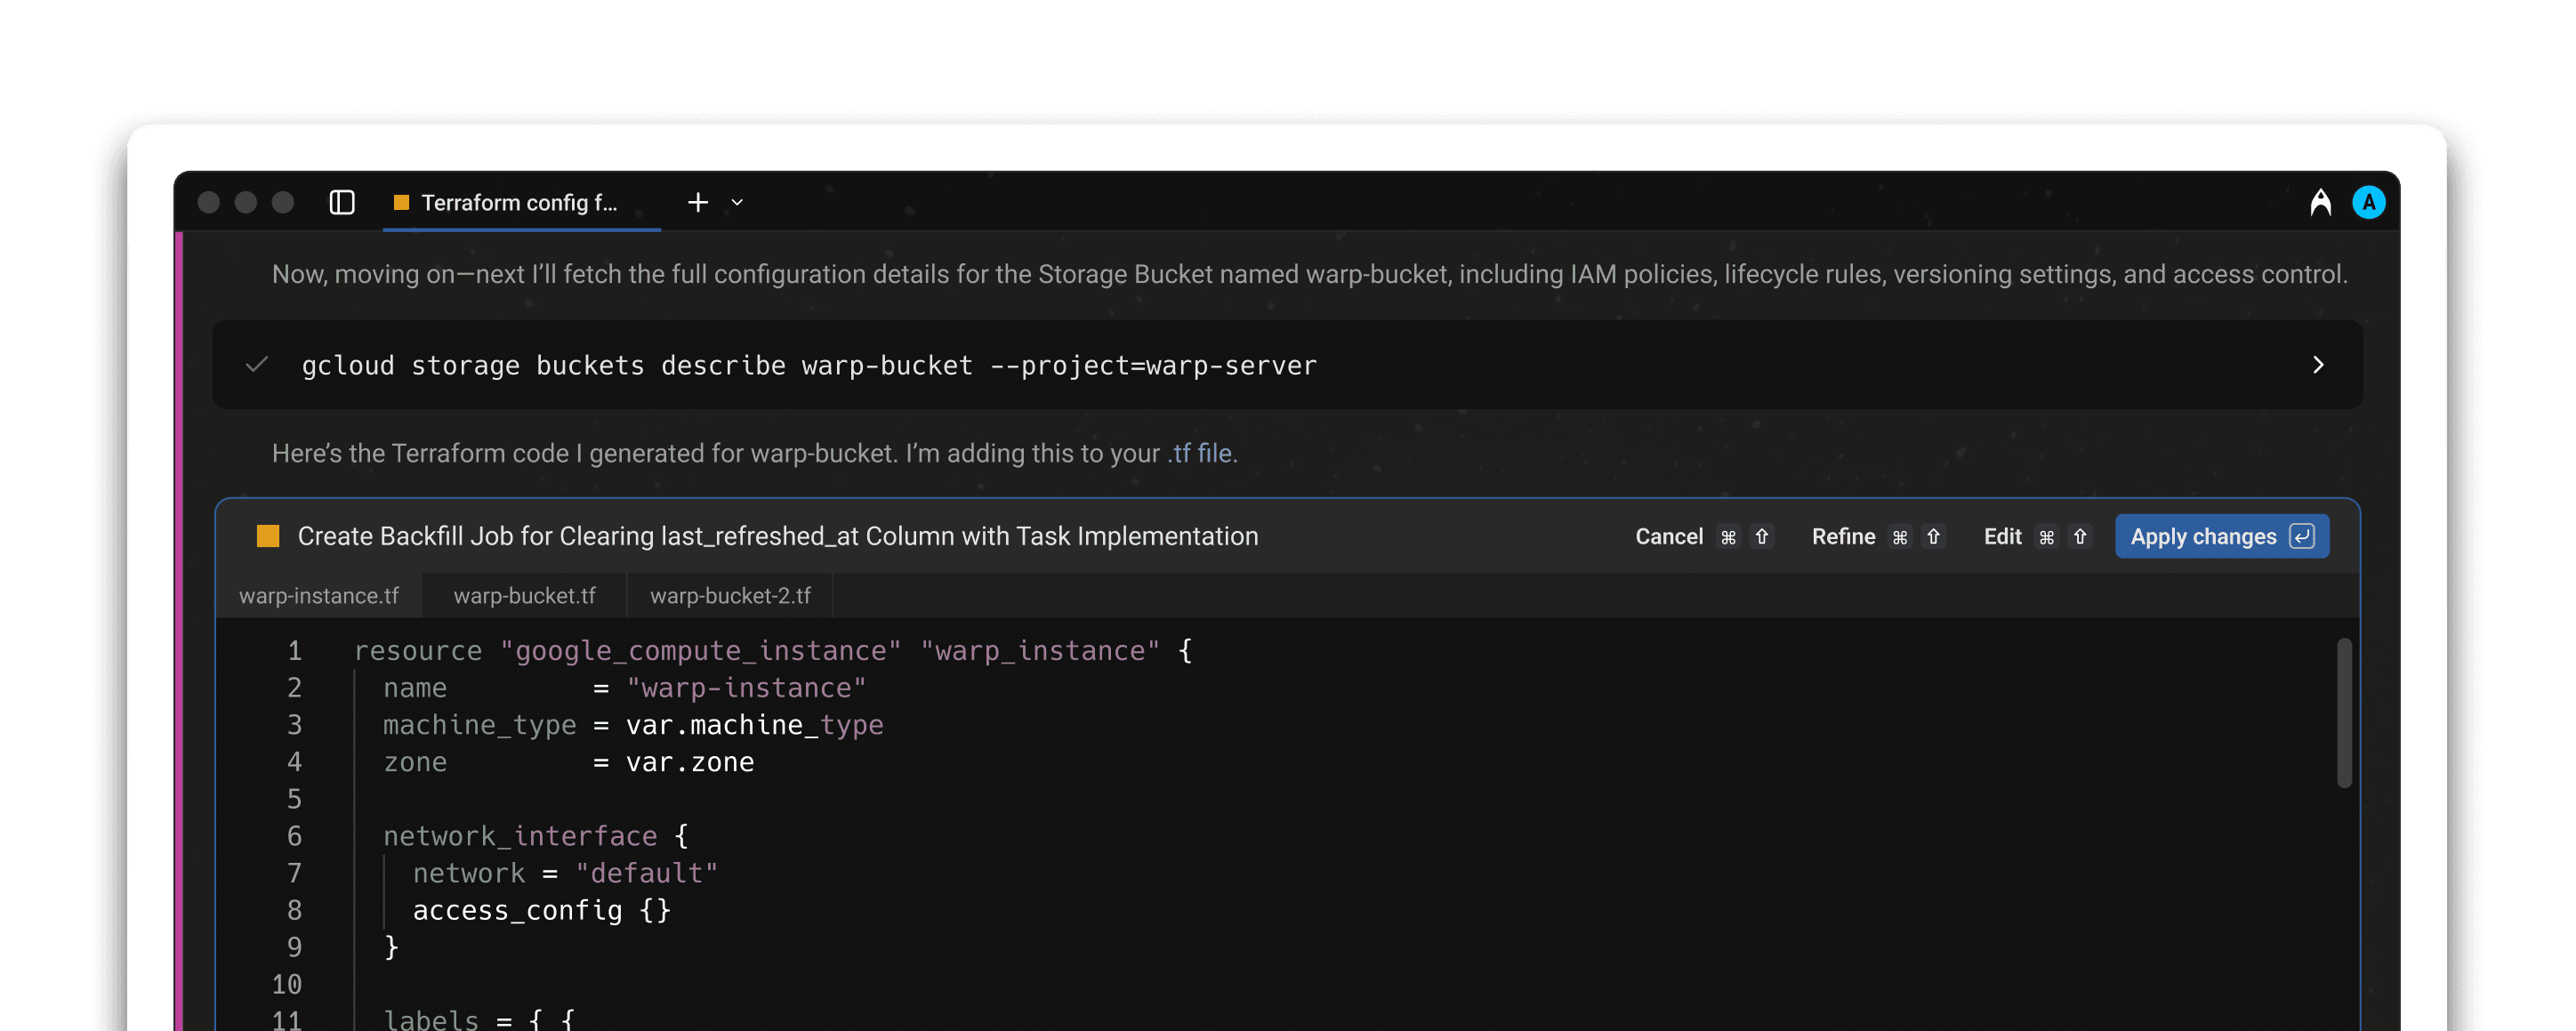This screenshot has height=1031, width=2576.
Task: Switch to warp-bucket-2.tf file tab
Action: click(730, 595)
